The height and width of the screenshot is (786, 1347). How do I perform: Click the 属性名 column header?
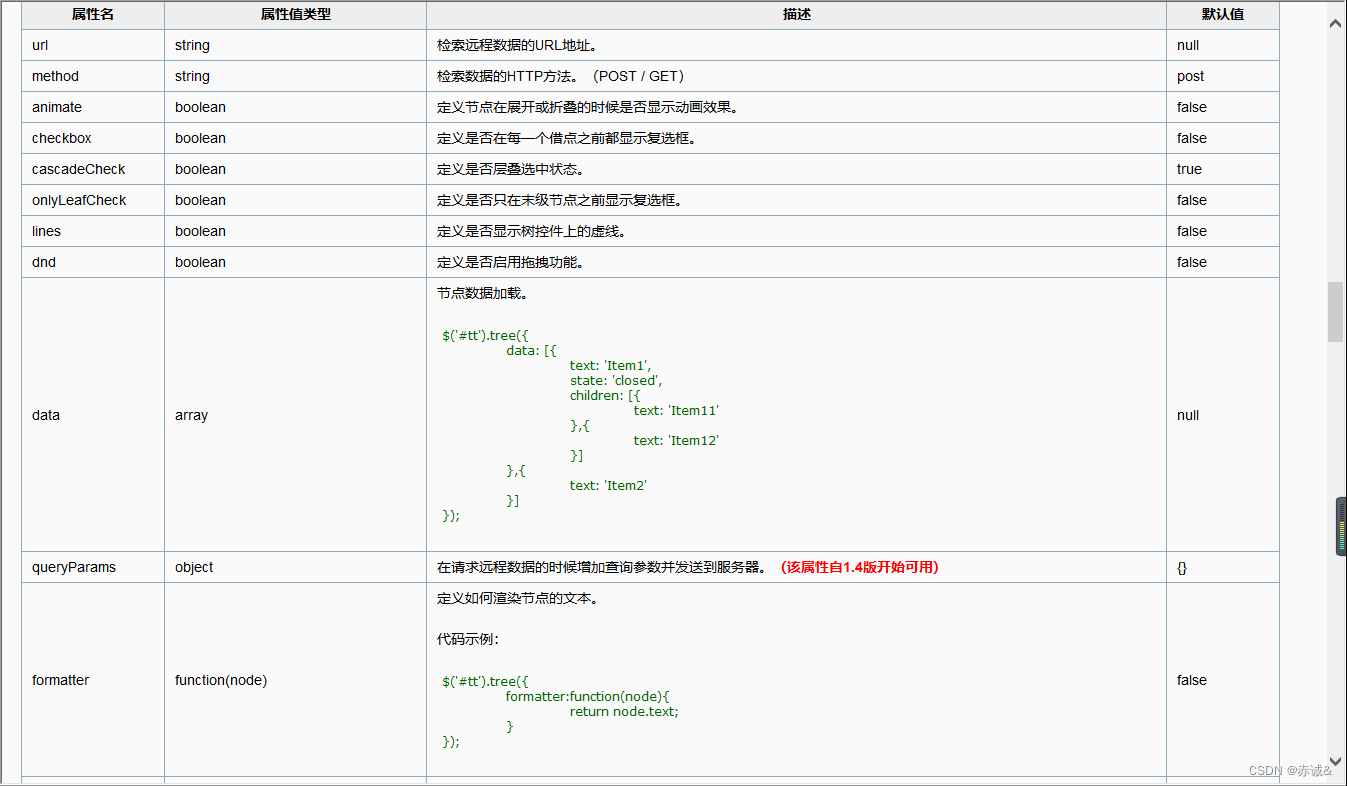pos(93,15)
